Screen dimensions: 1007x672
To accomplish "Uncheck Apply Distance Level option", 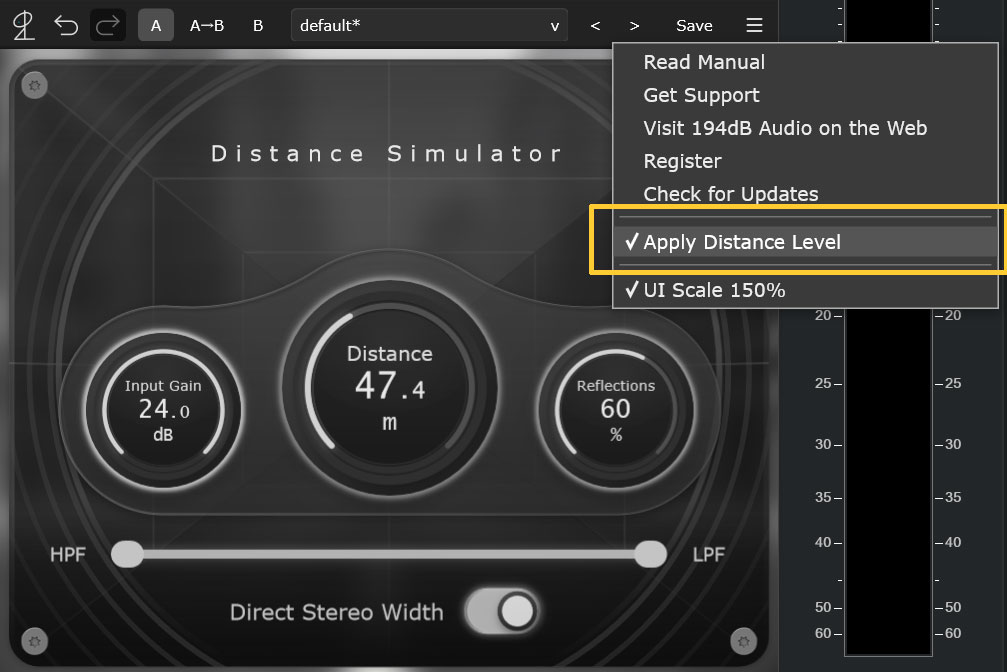I will pyautogui.click(x=805, y=242).
